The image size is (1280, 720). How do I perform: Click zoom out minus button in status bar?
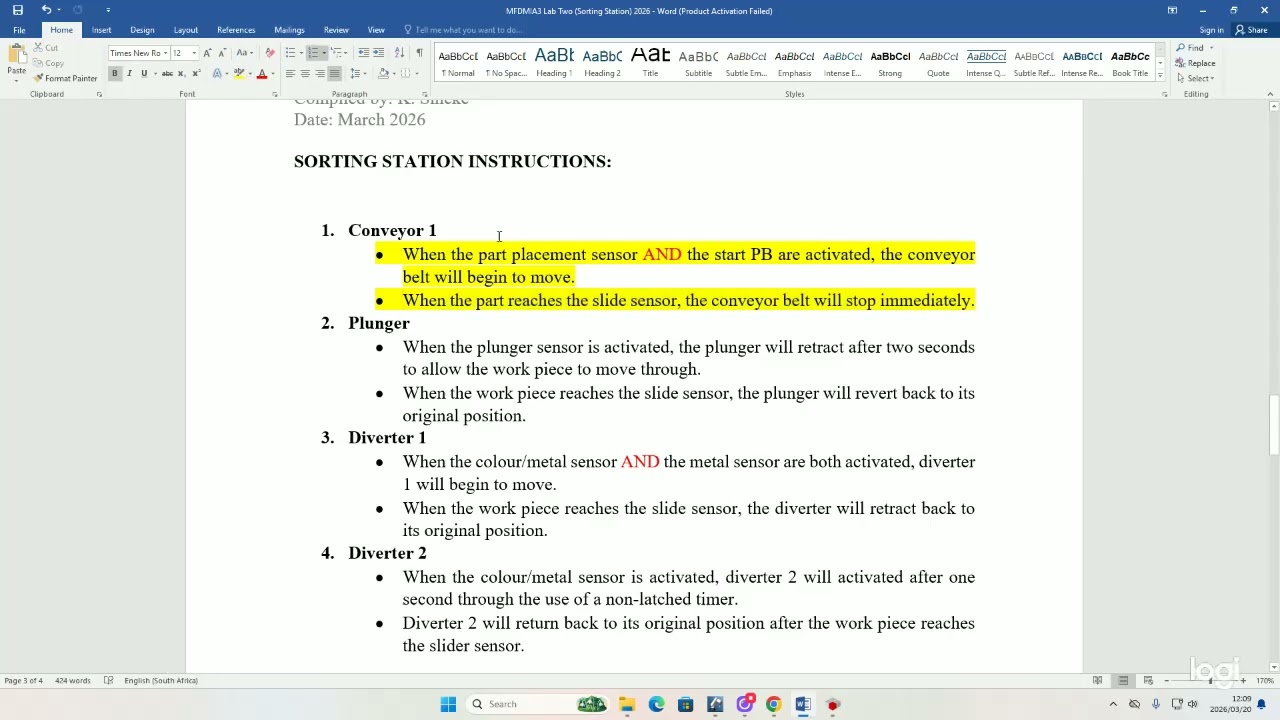point(1166,681)
